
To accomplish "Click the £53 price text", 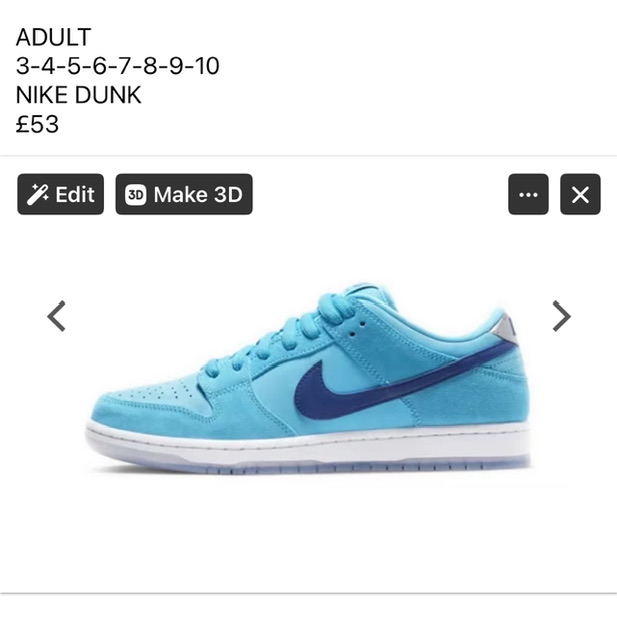I will (x=37, y=124).
